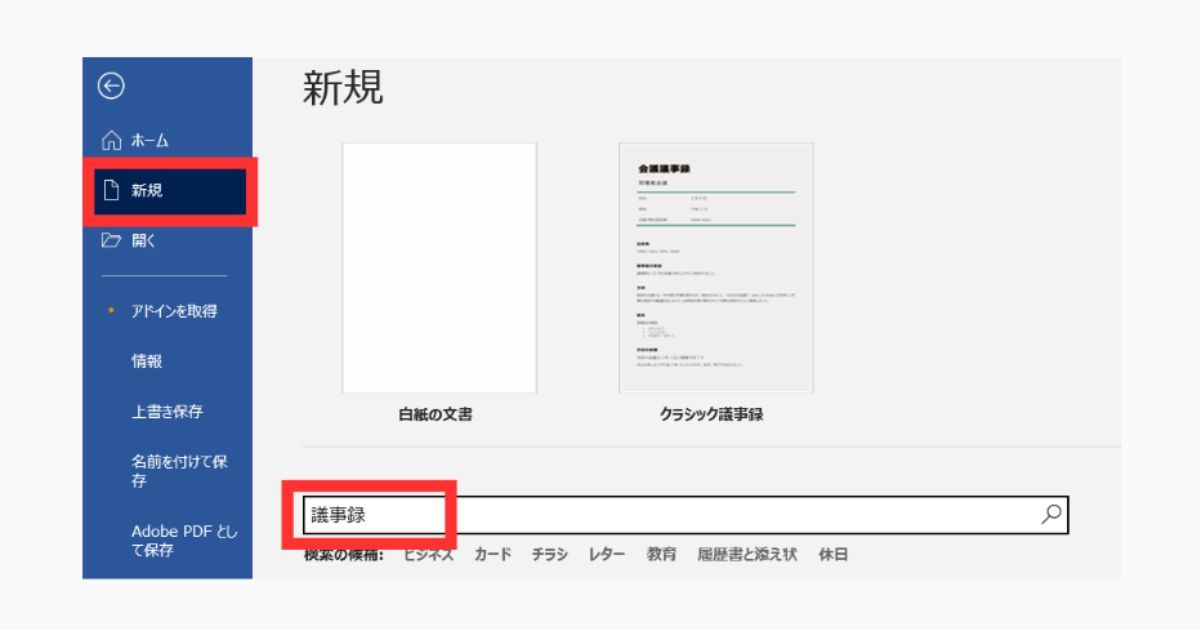The image size is (1200, 630).
Task: Click the magnifier search icon
Action: click(x=1051, y=515)
